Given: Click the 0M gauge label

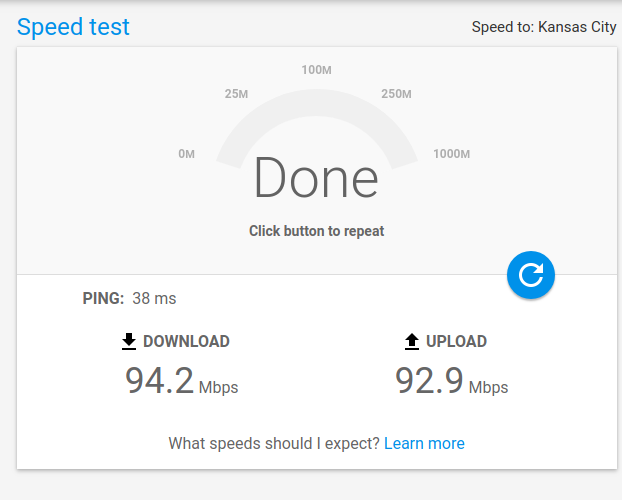Looking at the screenshot, I should 186,154.
